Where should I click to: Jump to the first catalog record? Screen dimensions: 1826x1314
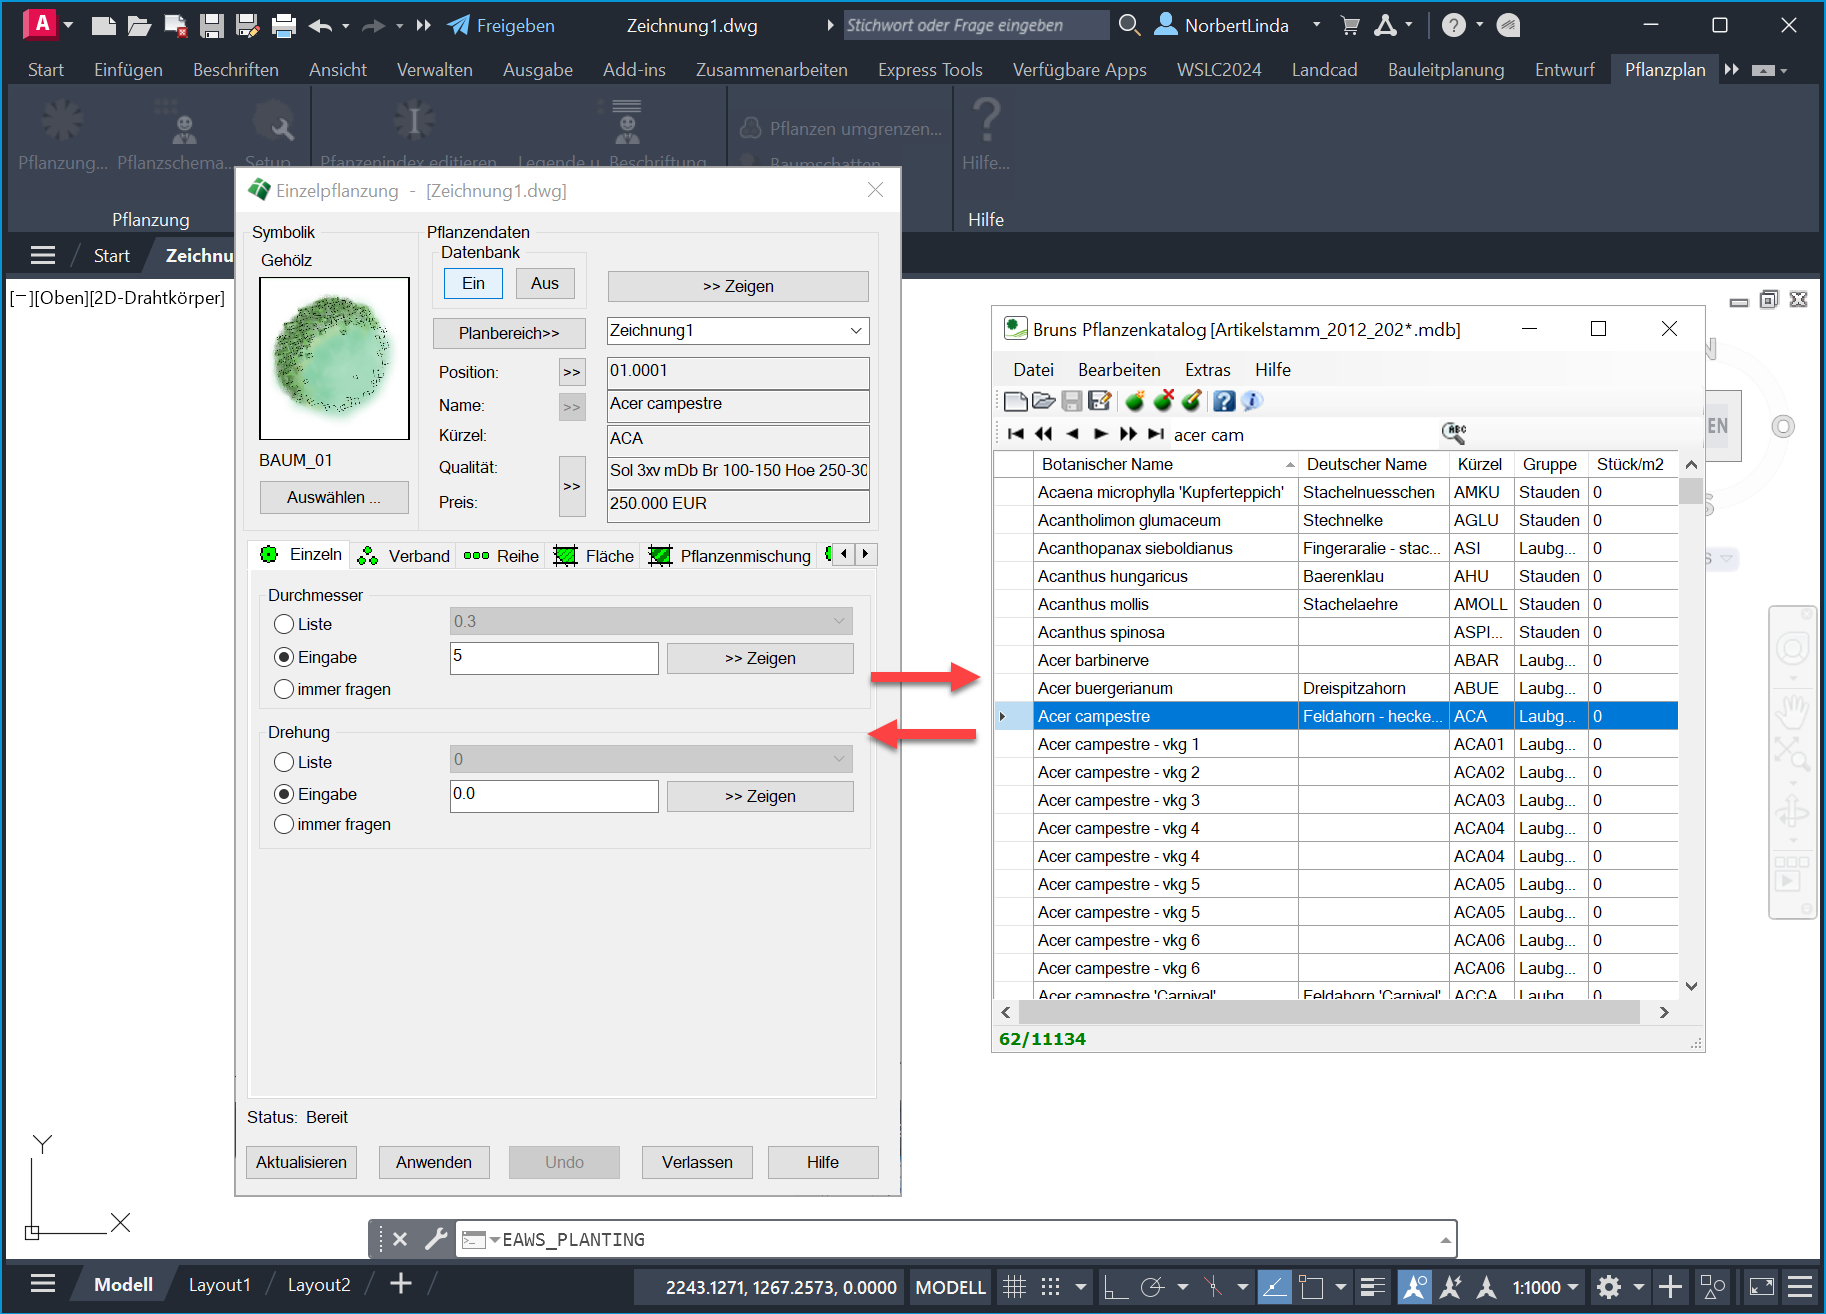(1016, 434)
